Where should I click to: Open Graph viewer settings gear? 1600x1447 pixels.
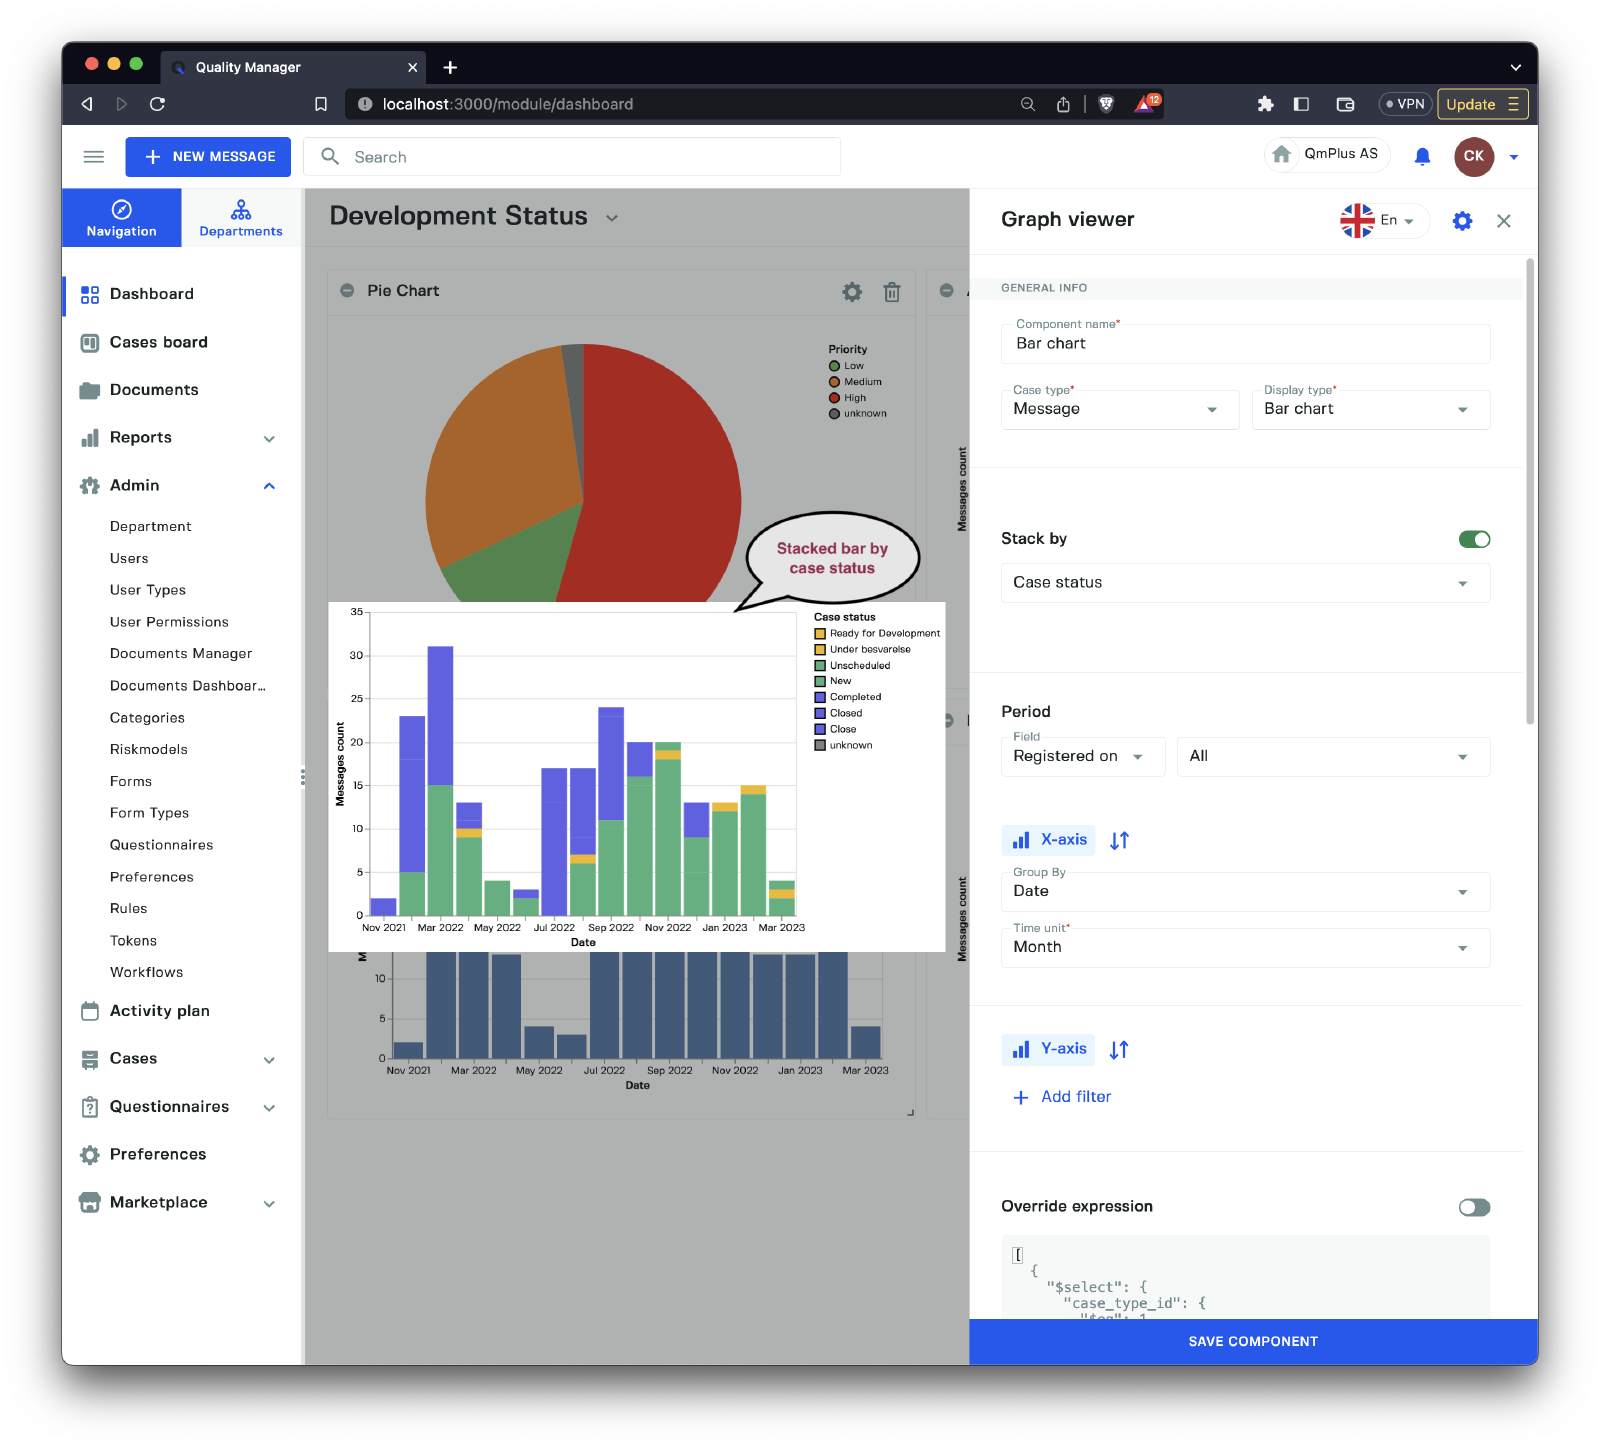1462,221
